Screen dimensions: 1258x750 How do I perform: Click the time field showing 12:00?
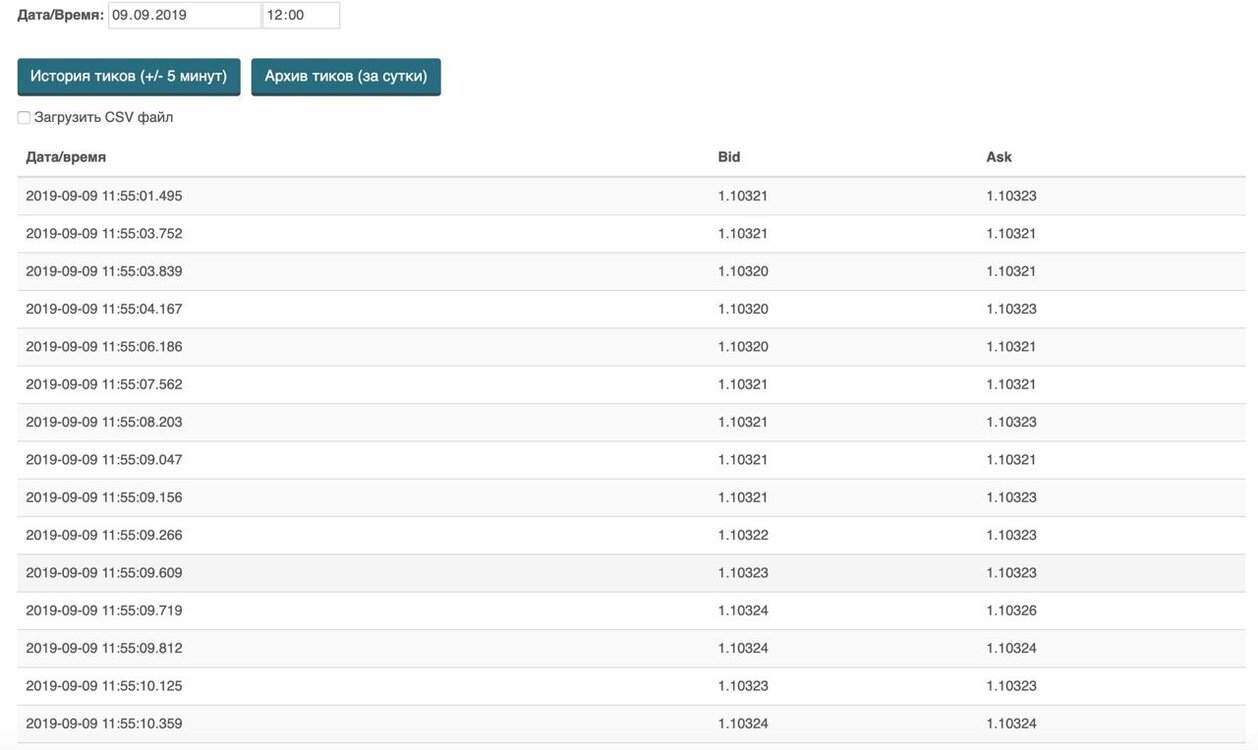point(301,15)
